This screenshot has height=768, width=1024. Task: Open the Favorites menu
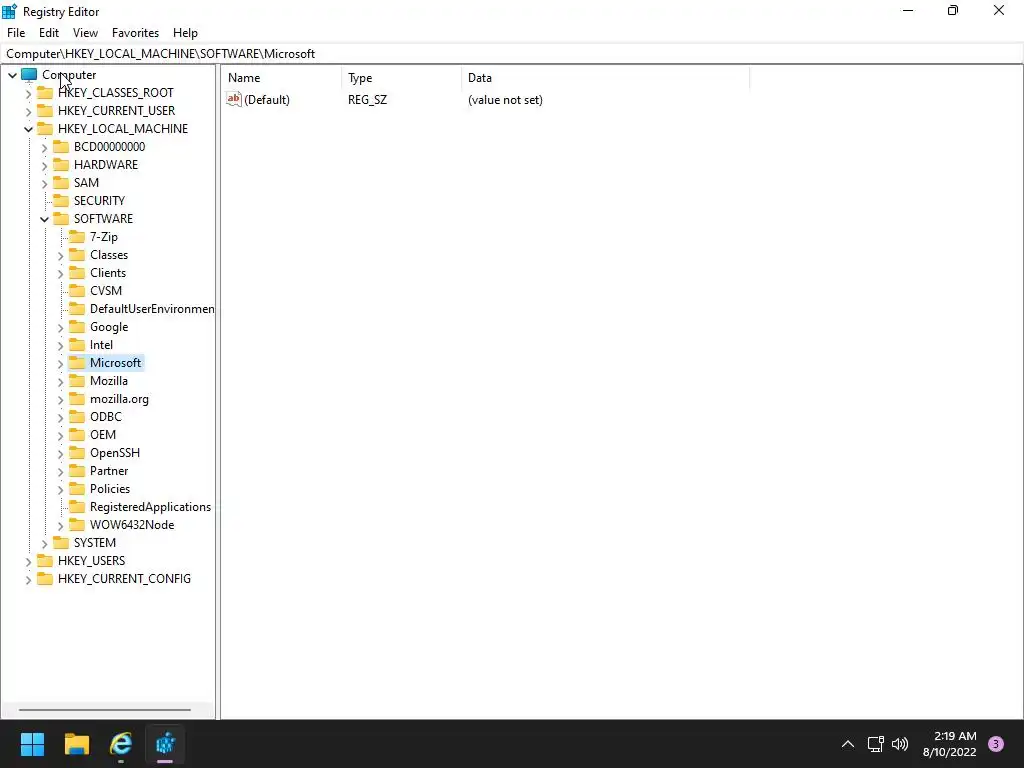(x=135, y=33)
